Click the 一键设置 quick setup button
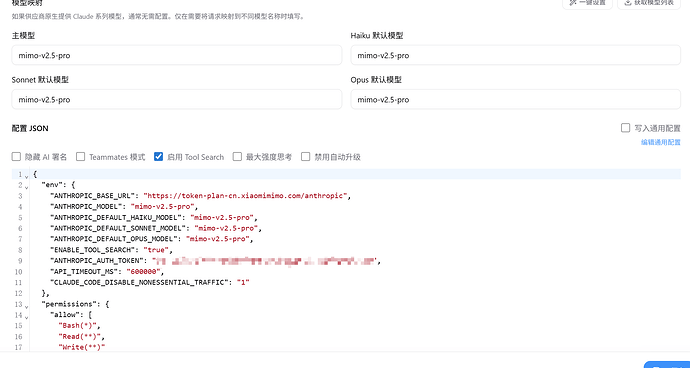The width and height of the screenshot is (690, 368). [x=587, y=4]
